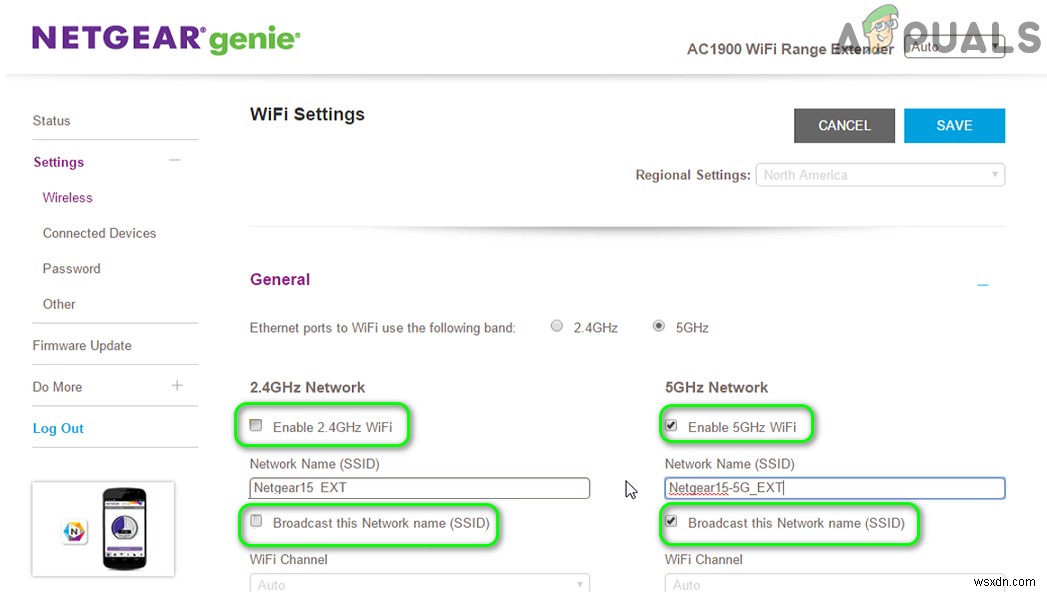Click the 5GHz Network Name input field

click(x=834, y=488)
